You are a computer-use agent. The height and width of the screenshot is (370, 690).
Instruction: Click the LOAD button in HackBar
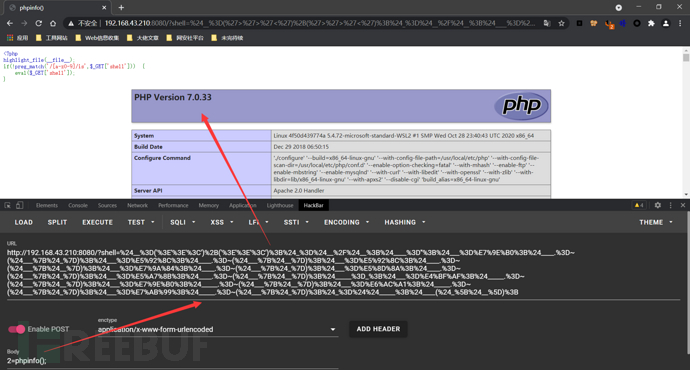coord(23,222)
